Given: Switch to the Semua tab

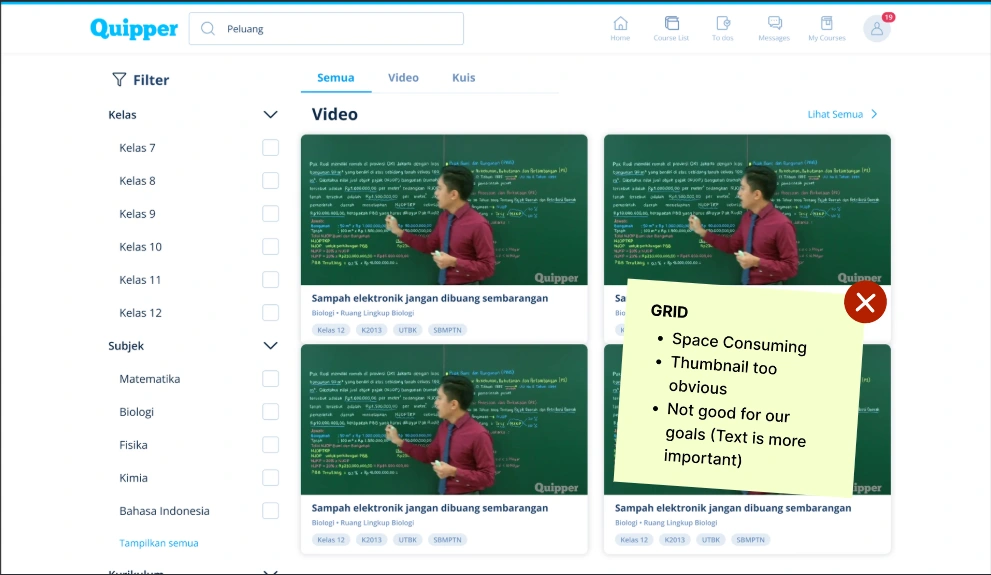Looking at the screenshot, I should coord(336,78).
